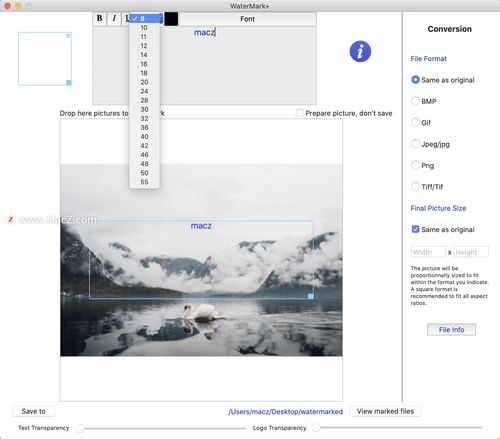
Task: Open the black text color swatch
Action: [x=171, y=19]
